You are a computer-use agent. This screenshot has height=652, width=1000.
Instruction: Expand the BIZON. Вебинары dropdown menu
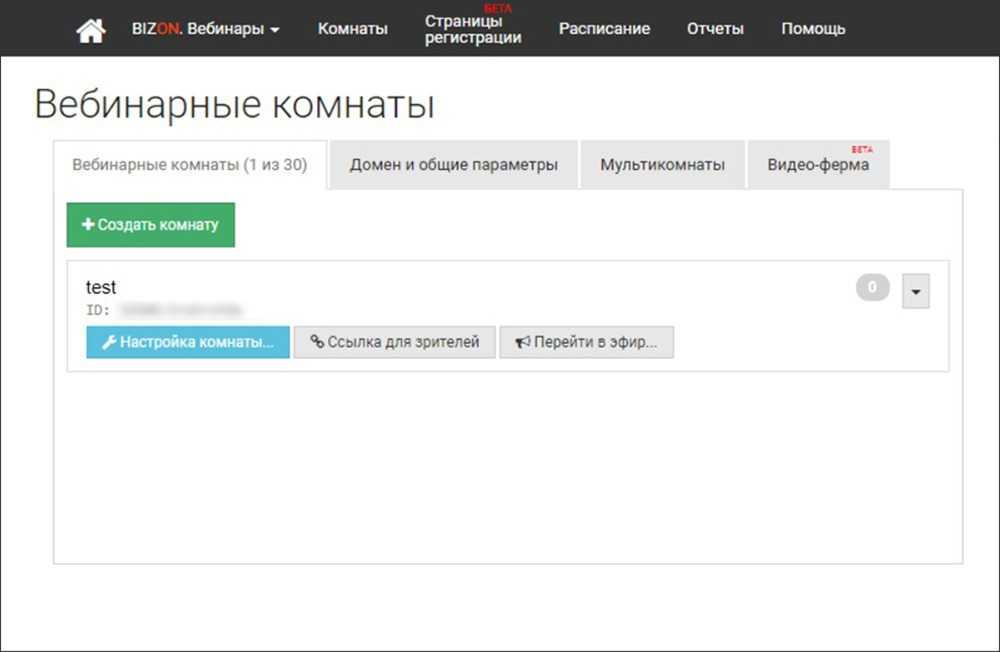tap(205, 29)
